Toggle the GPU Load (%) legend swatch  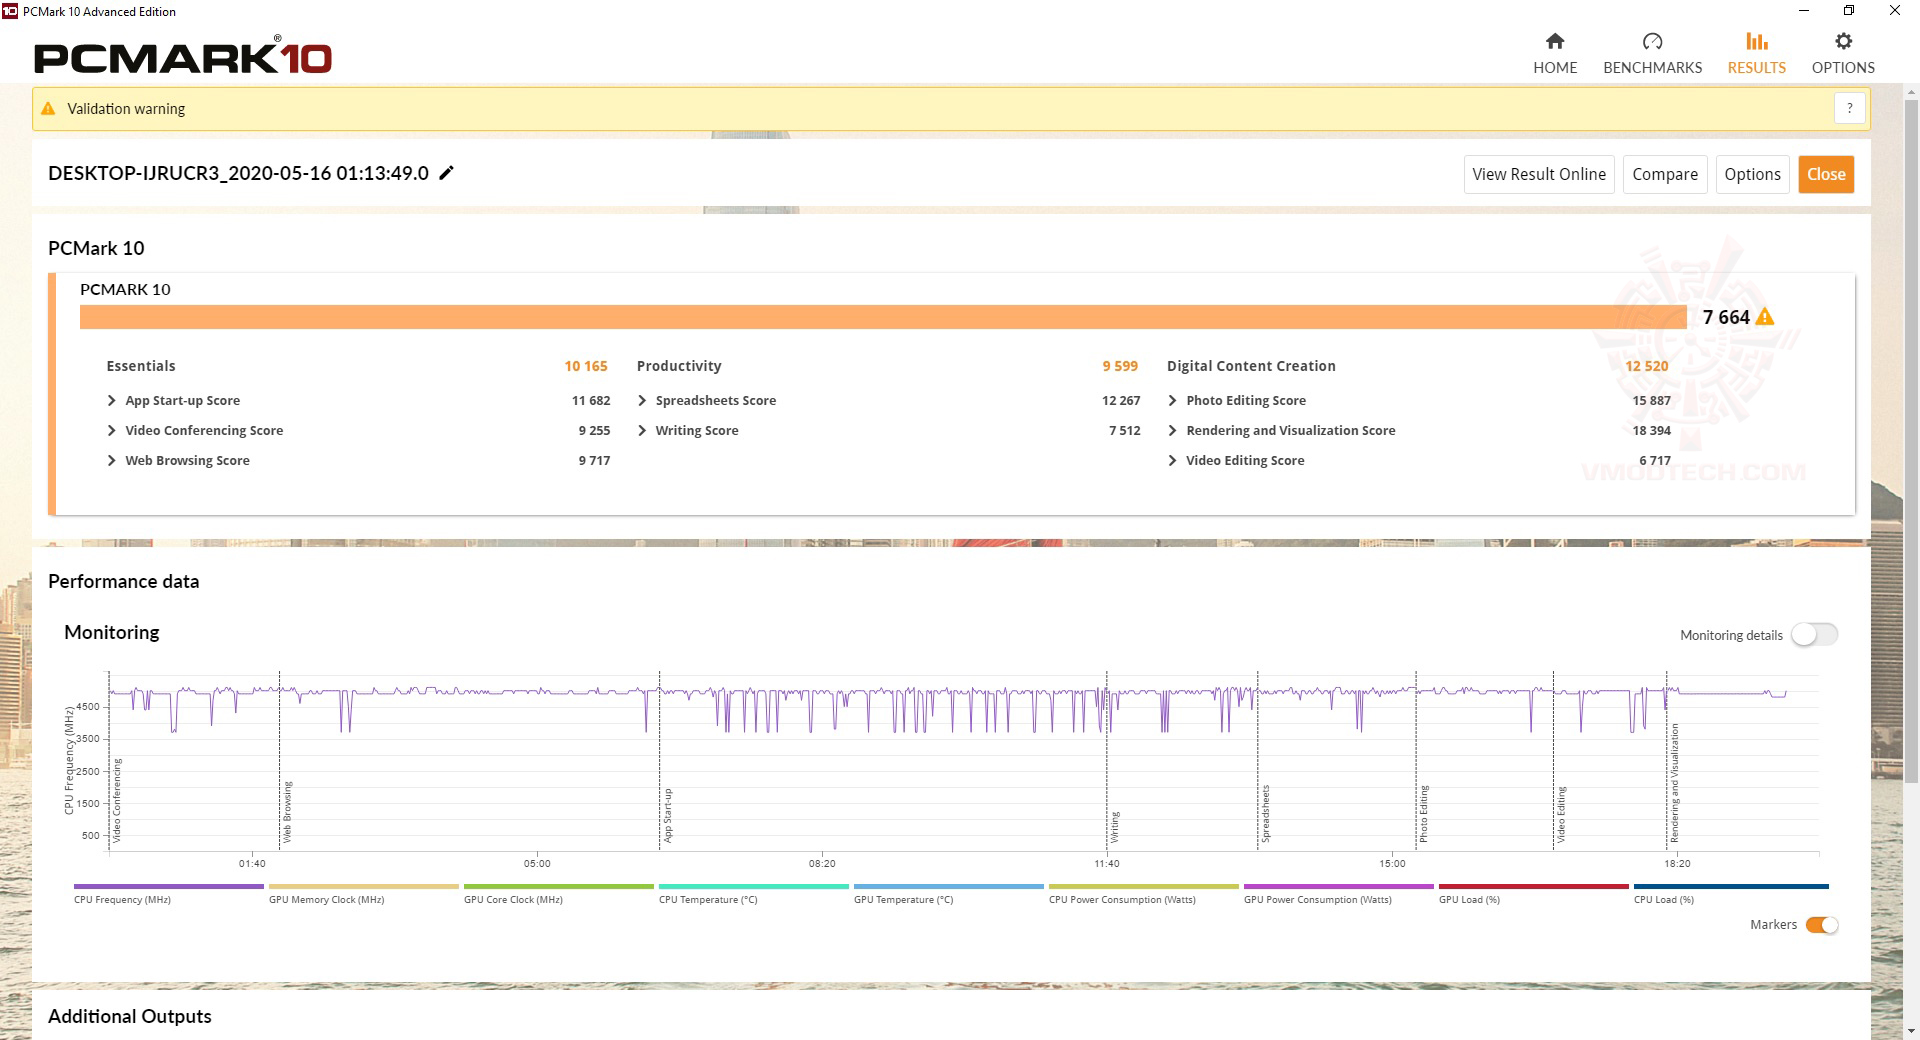(1533, 886)
